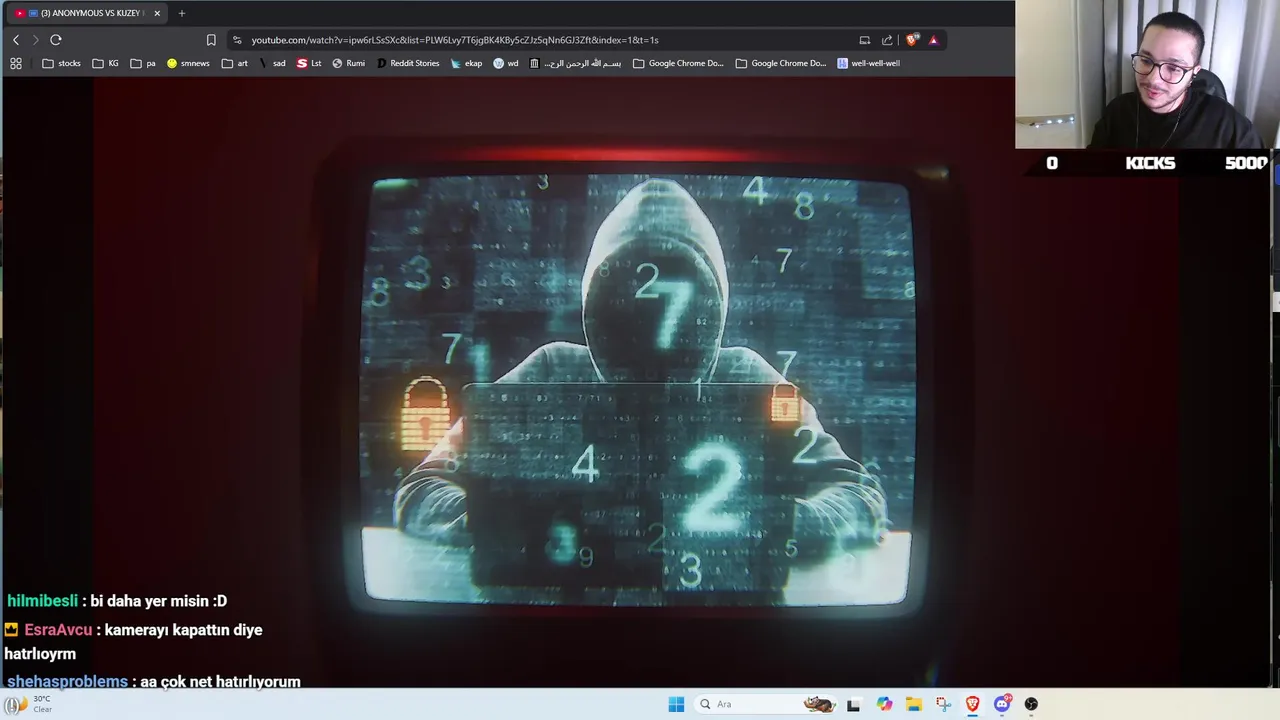Open the weather widget showing 30°C

[30, 704]
